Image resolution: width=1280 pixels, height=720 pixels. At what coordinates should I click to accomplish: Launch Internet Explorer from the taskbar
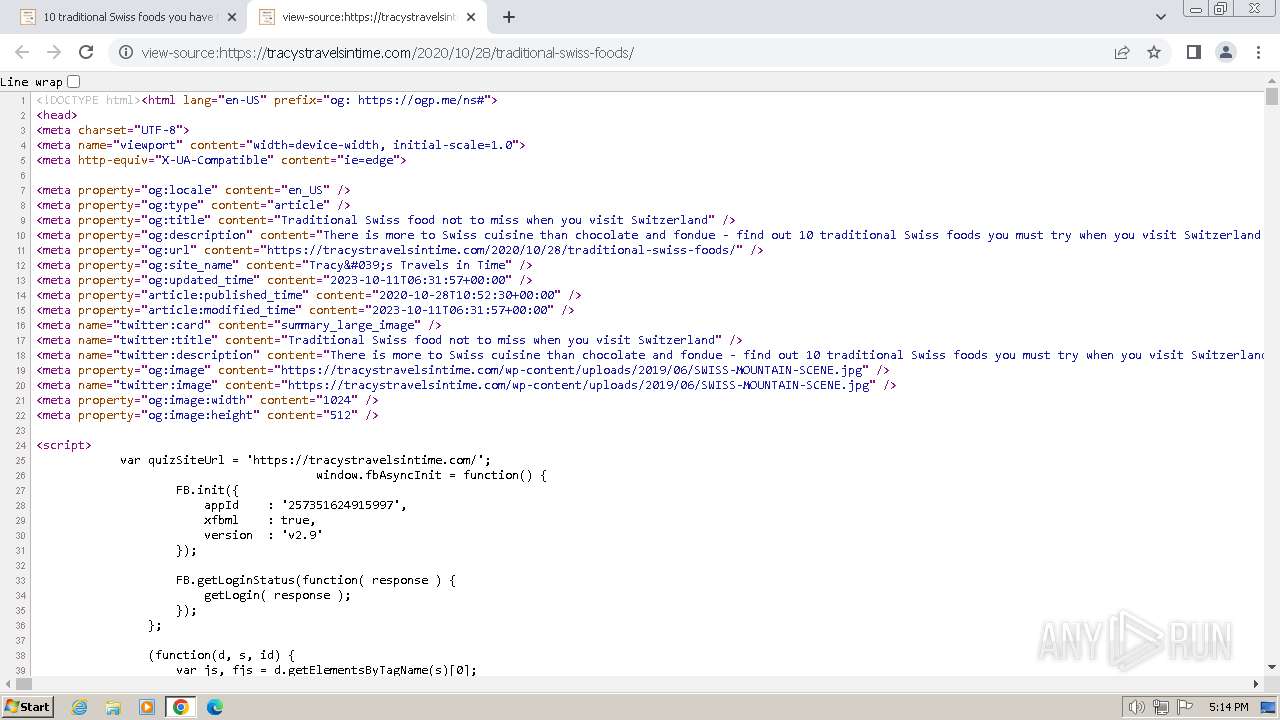[x=80, y=707]
